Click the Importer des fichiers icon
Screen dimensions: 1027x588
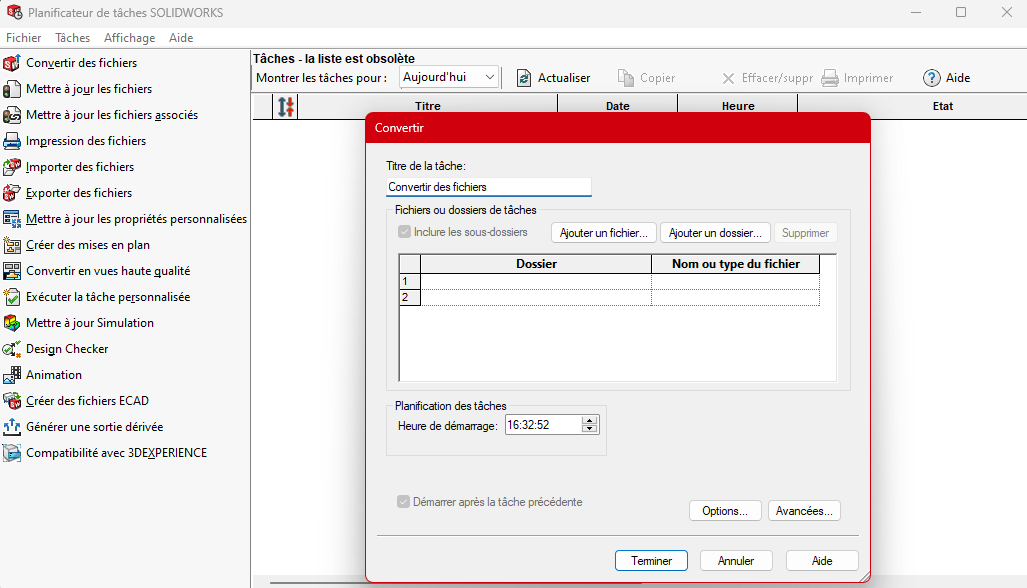click(x=12, y=167)
